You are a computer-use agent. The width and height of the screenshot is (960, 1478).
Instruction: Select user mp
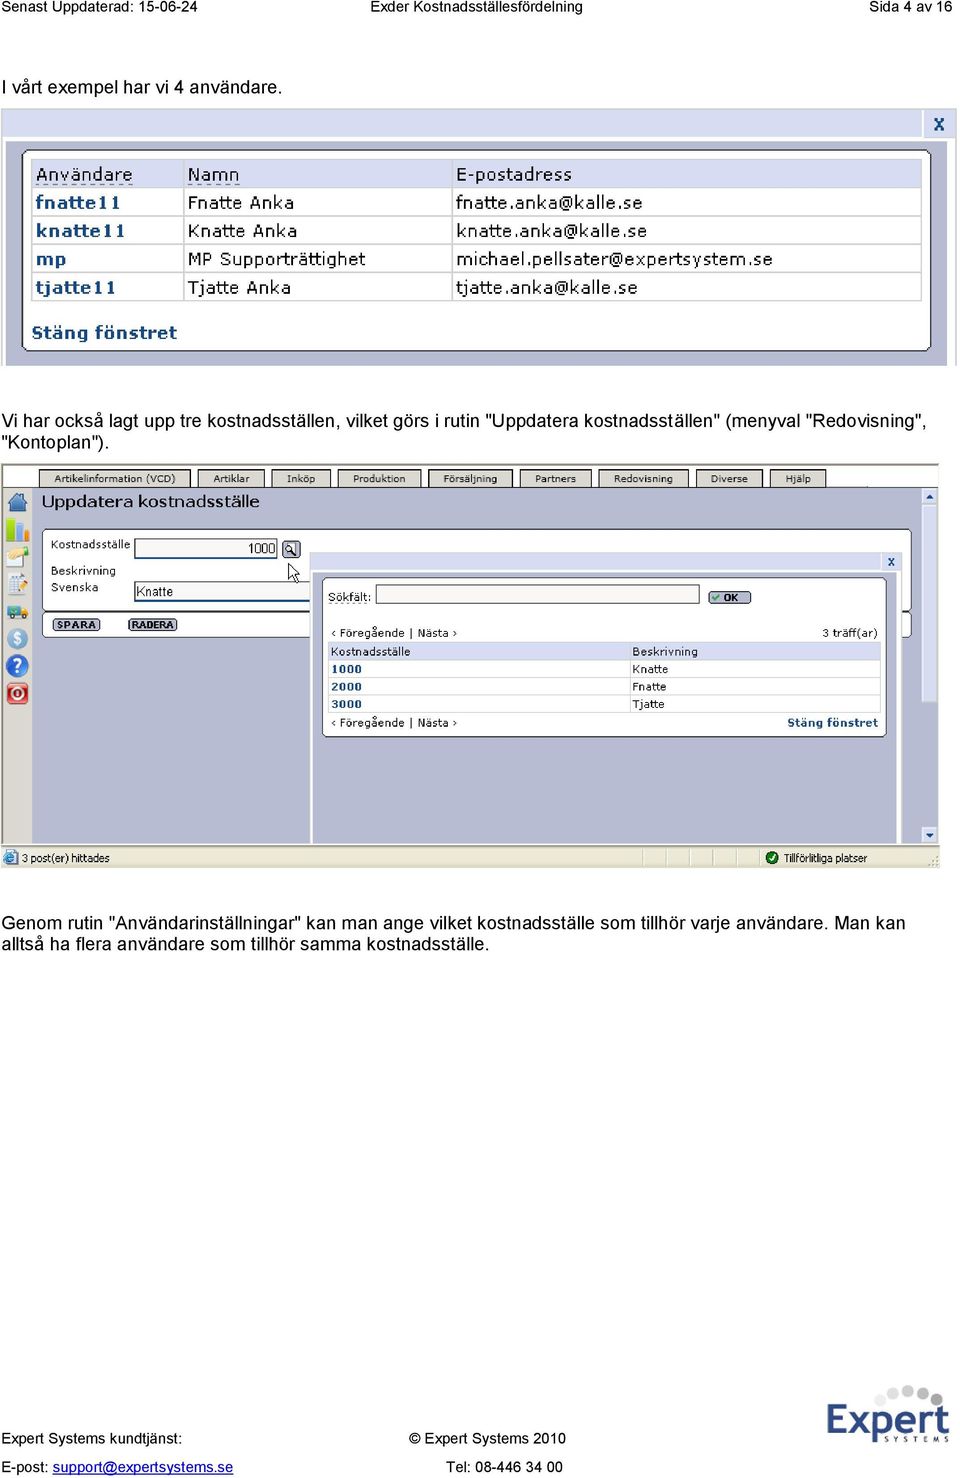[51, 260]
